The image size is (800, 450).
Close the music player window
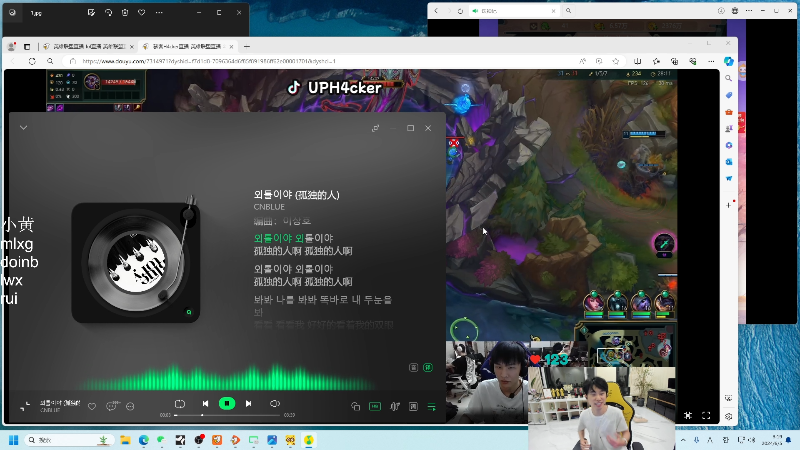point(428,128)
